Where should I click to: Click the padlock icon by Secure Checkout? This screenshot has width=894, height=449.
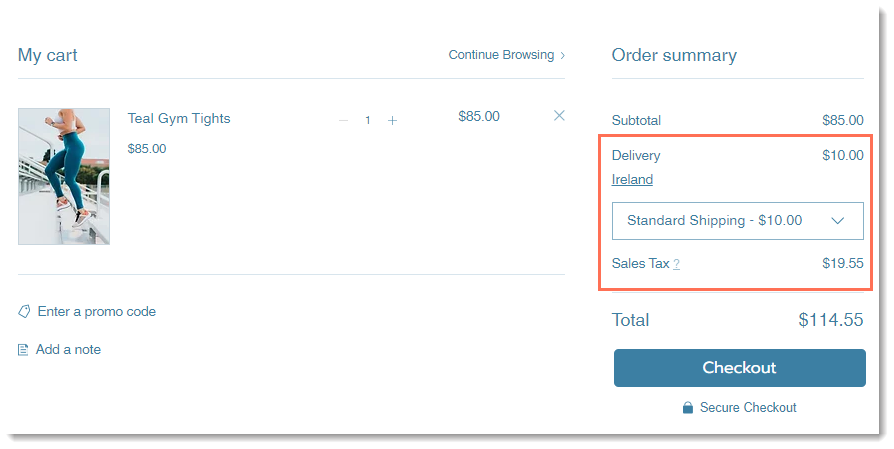coord(688,407)
